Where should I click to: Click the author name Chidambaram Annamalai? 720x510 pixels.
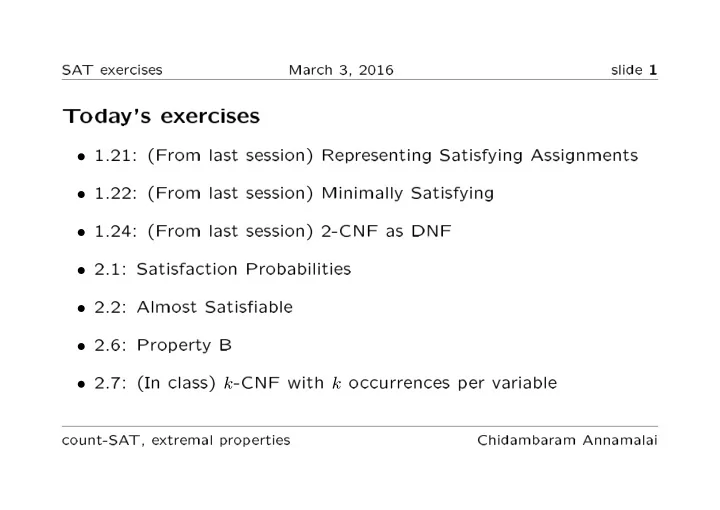[x=568, y=440]
